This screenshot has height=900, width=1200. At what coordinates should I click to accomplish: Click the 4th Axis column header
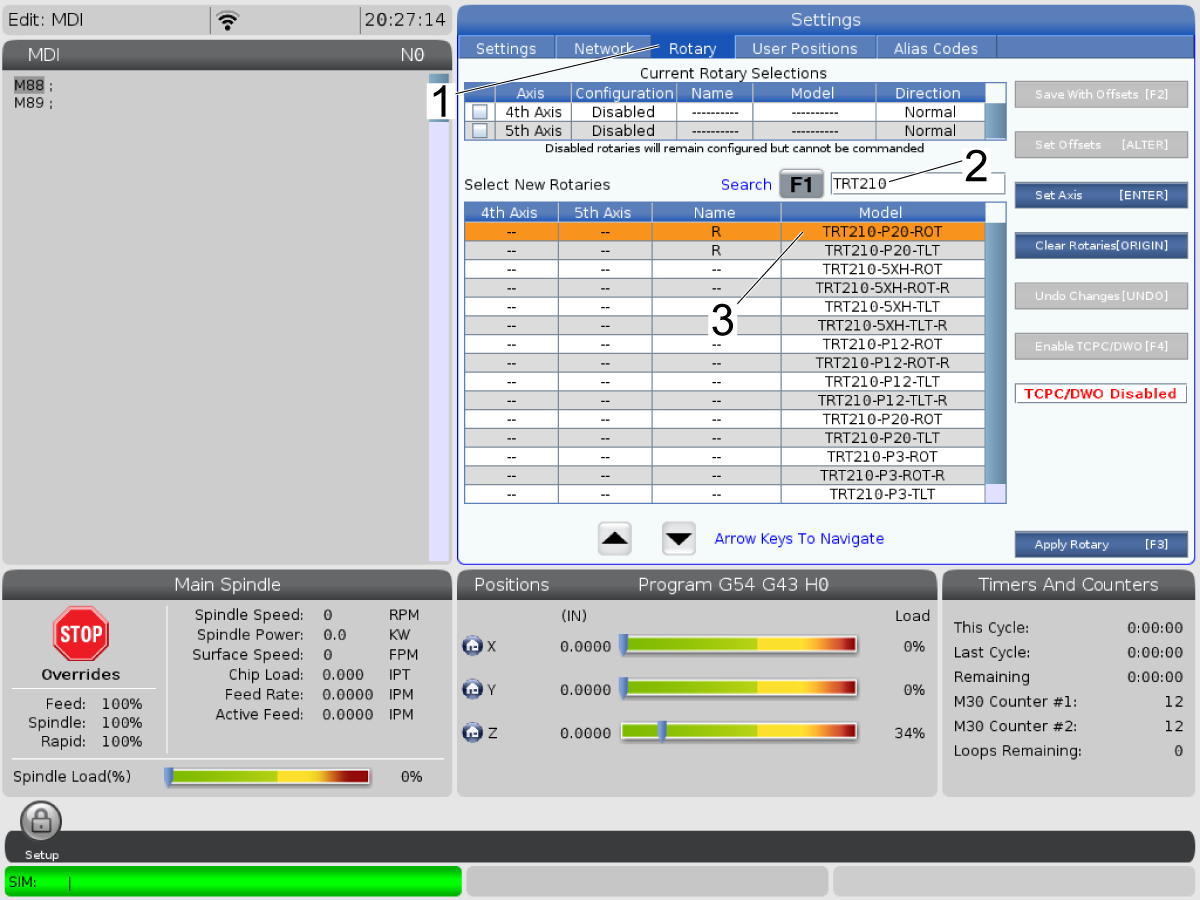coord(509,212)
